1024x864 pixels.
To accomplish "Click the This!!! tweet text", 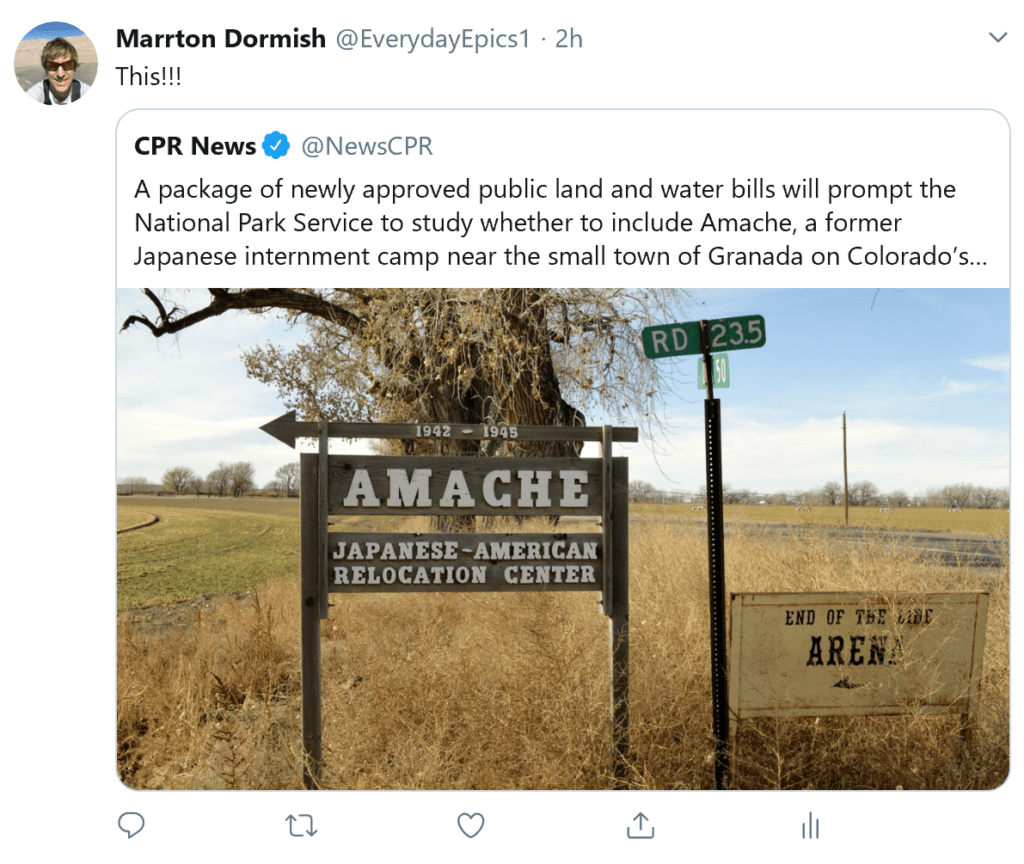I will tap(148, 76).
